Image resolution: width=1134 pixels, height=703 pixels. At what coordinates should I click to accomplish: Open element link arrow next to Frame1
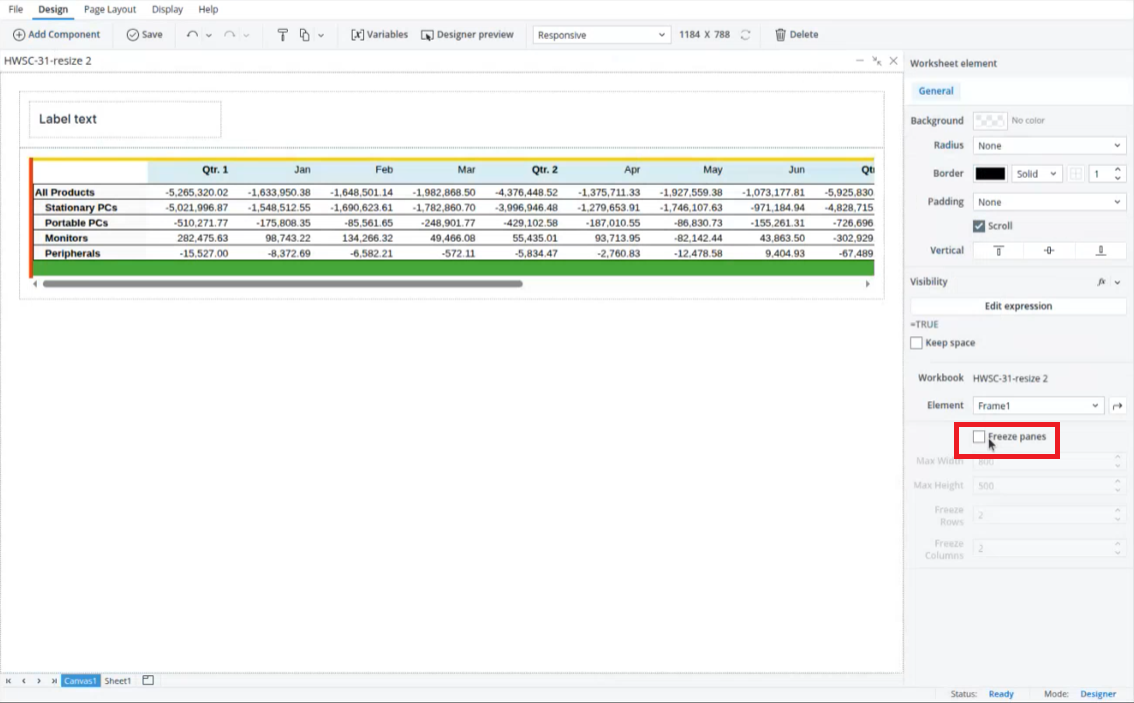click(1118, 406)
